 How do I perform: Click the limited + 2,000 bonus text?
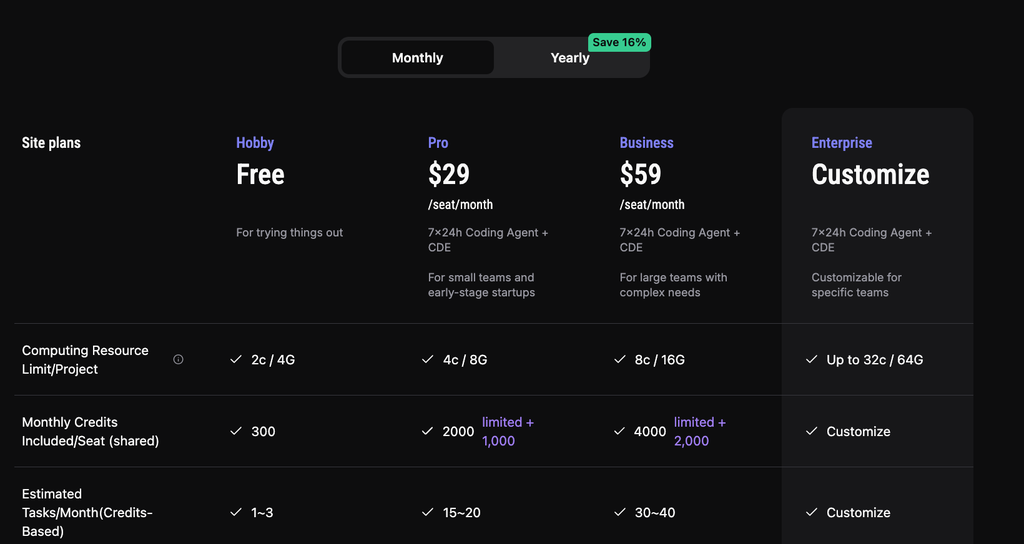(700, 431)
